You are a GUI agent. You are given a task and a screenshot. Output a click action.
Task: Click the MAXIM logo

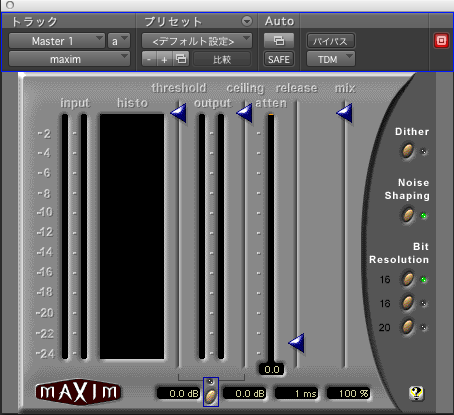click(79, 392)
